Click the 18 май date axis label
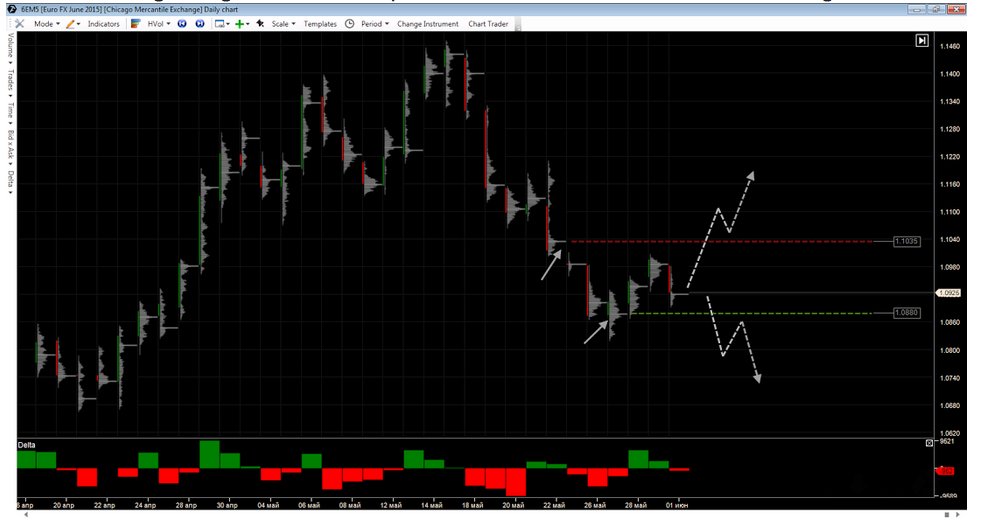983x519 pixels. pyautogui.click(x=473, y=505)
